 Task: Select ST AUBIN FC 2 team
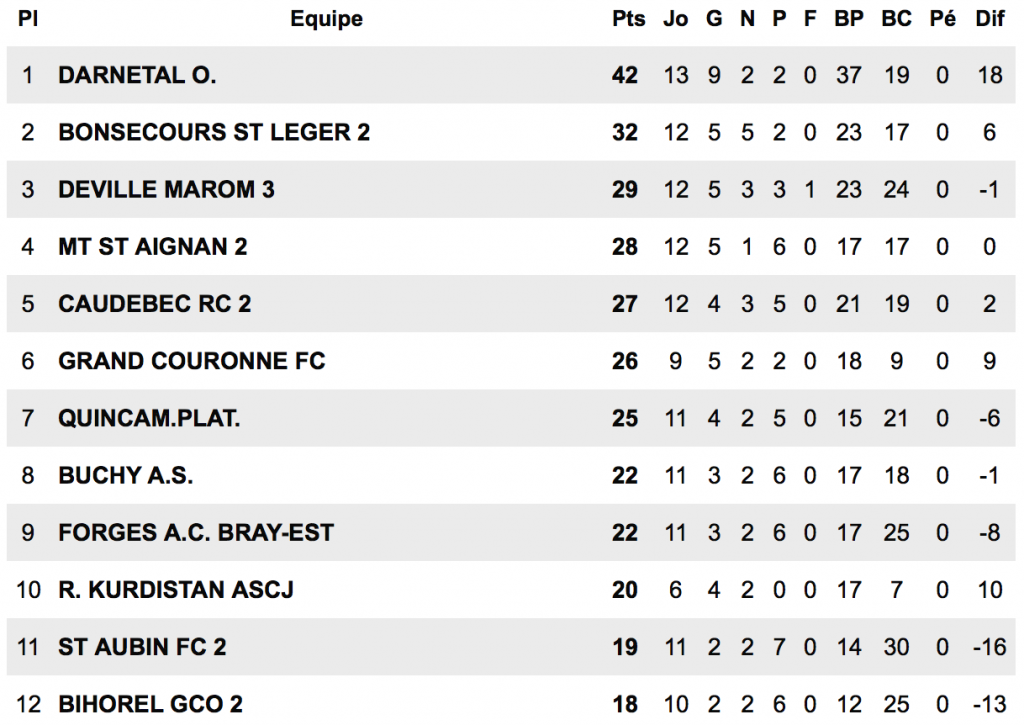(x=142, y=647)
